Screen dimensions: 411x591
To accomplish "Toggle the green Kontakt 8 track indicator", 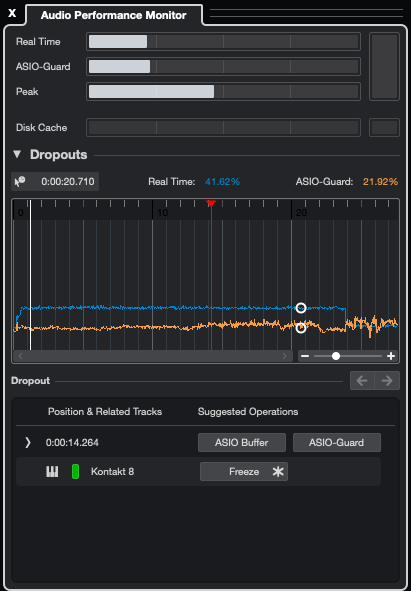I will tap(75, 472).
